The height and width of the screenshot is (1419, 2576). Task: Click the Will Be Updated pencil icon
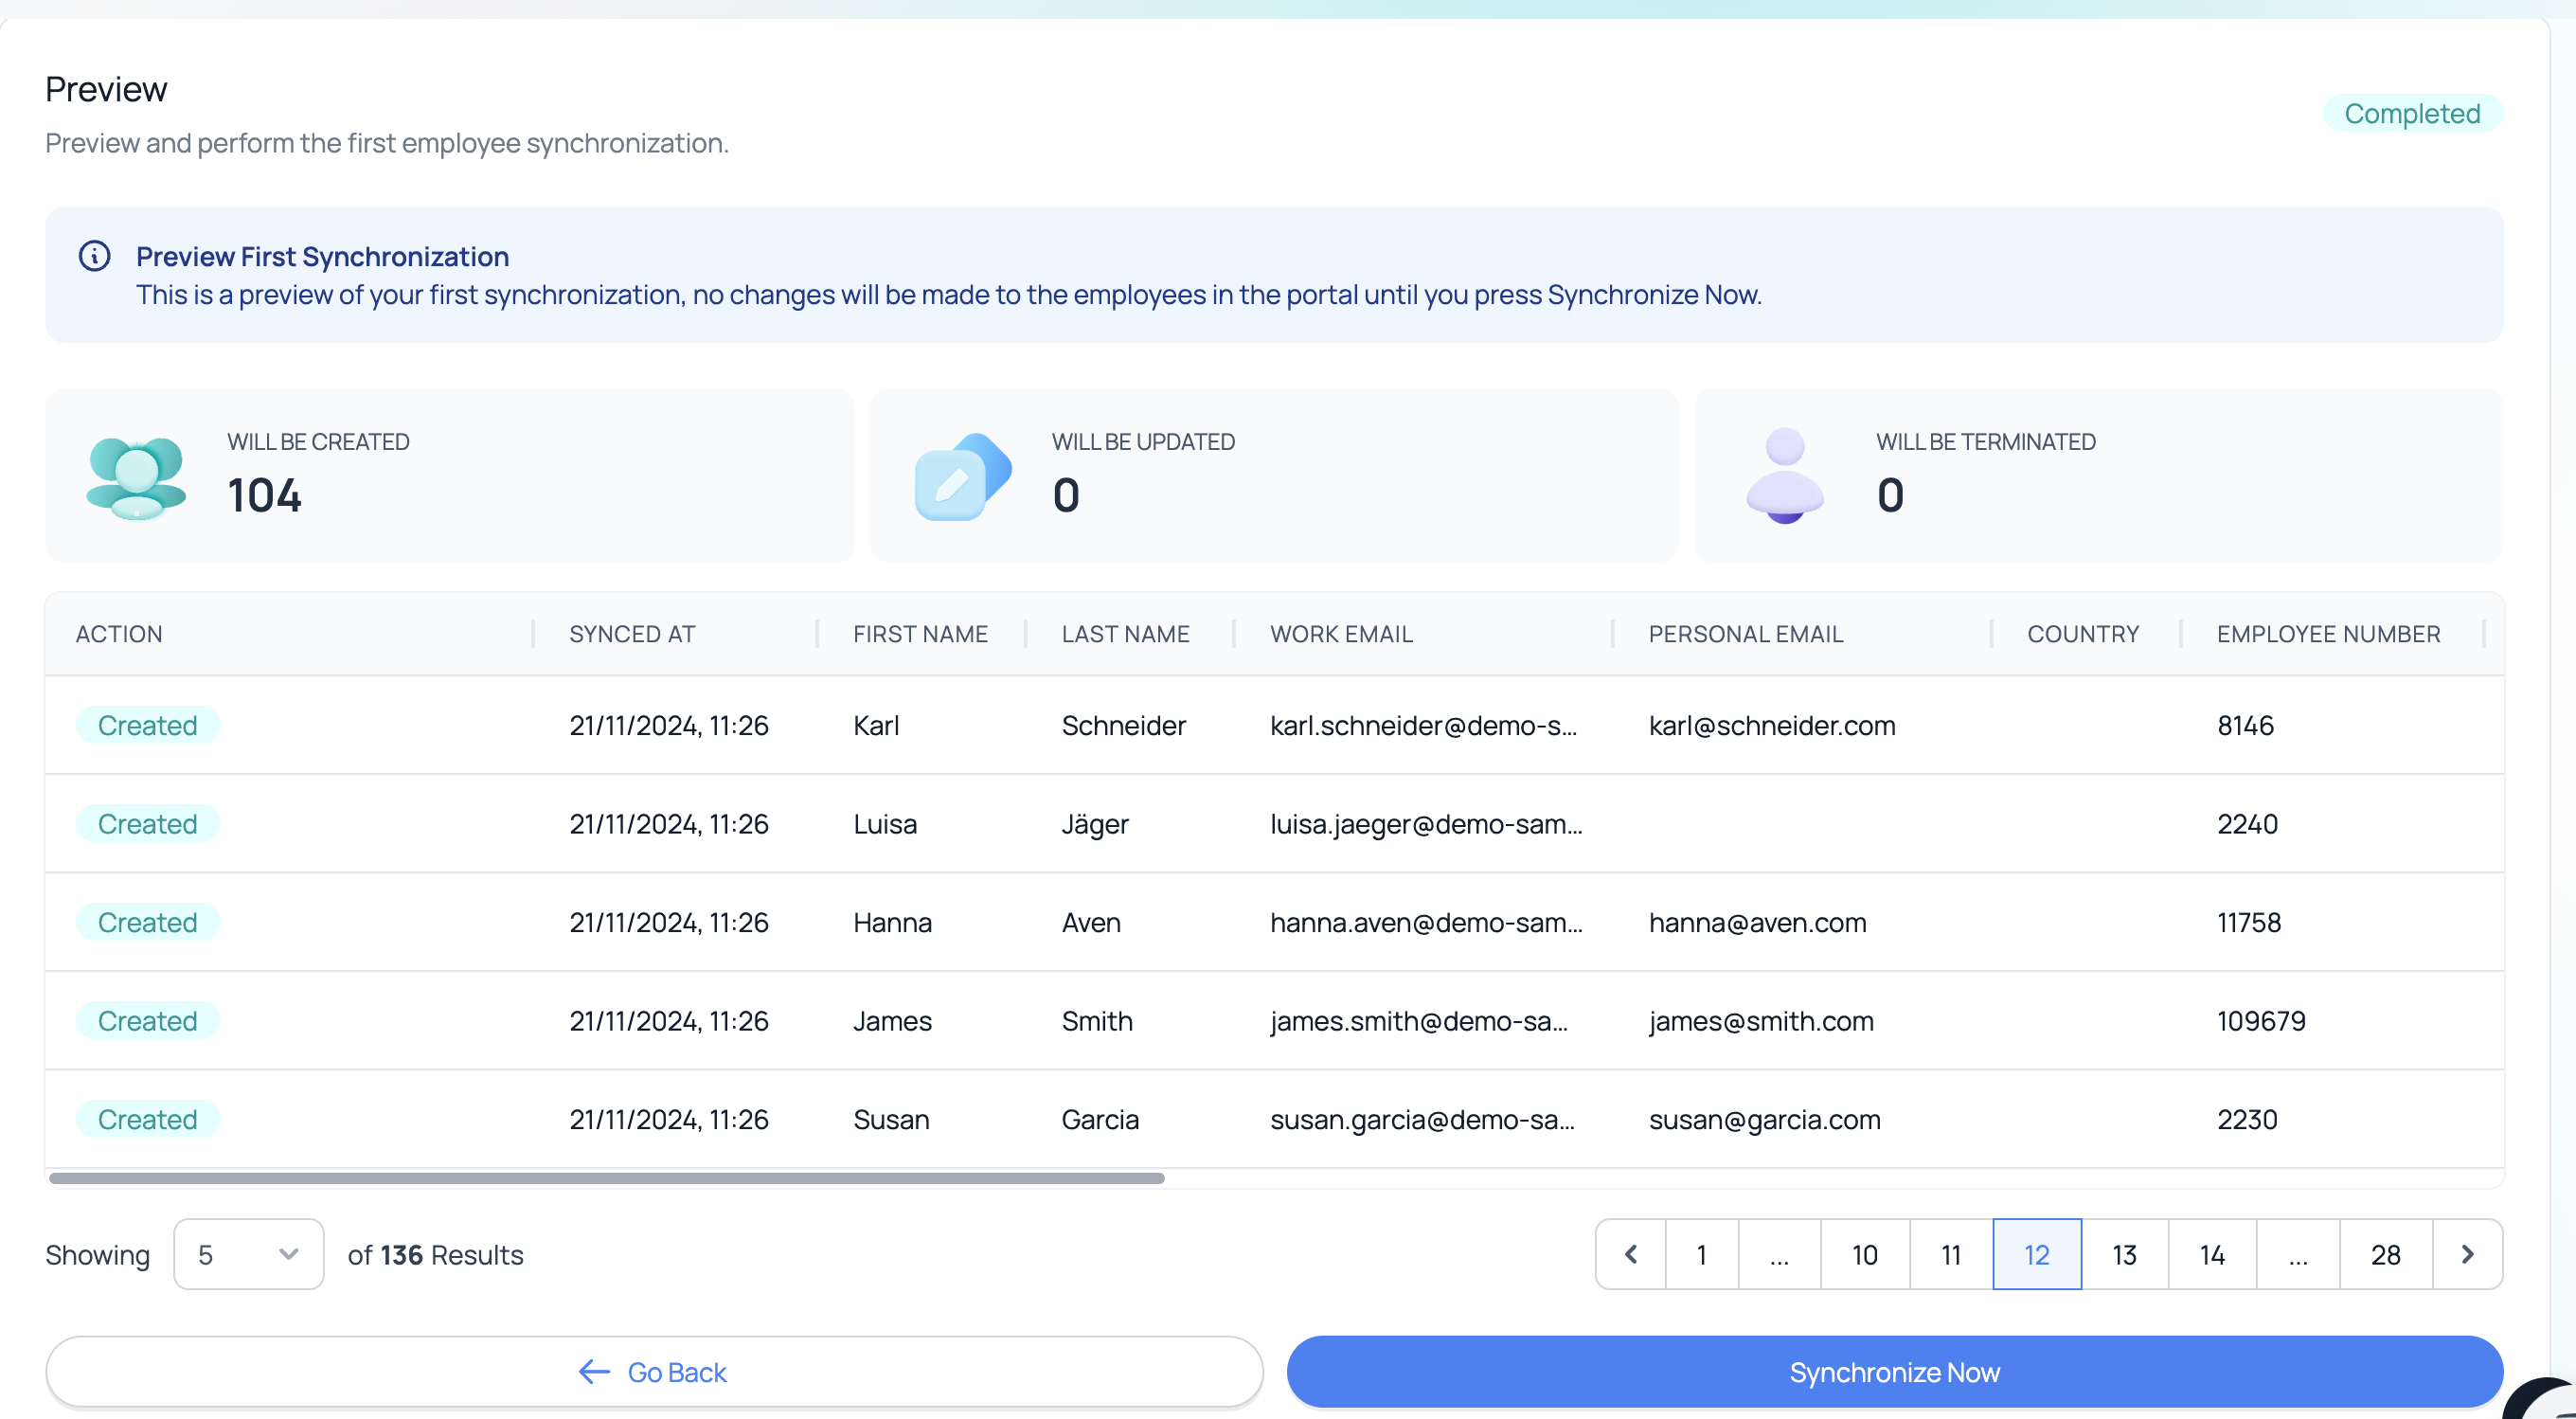(961, 477)
